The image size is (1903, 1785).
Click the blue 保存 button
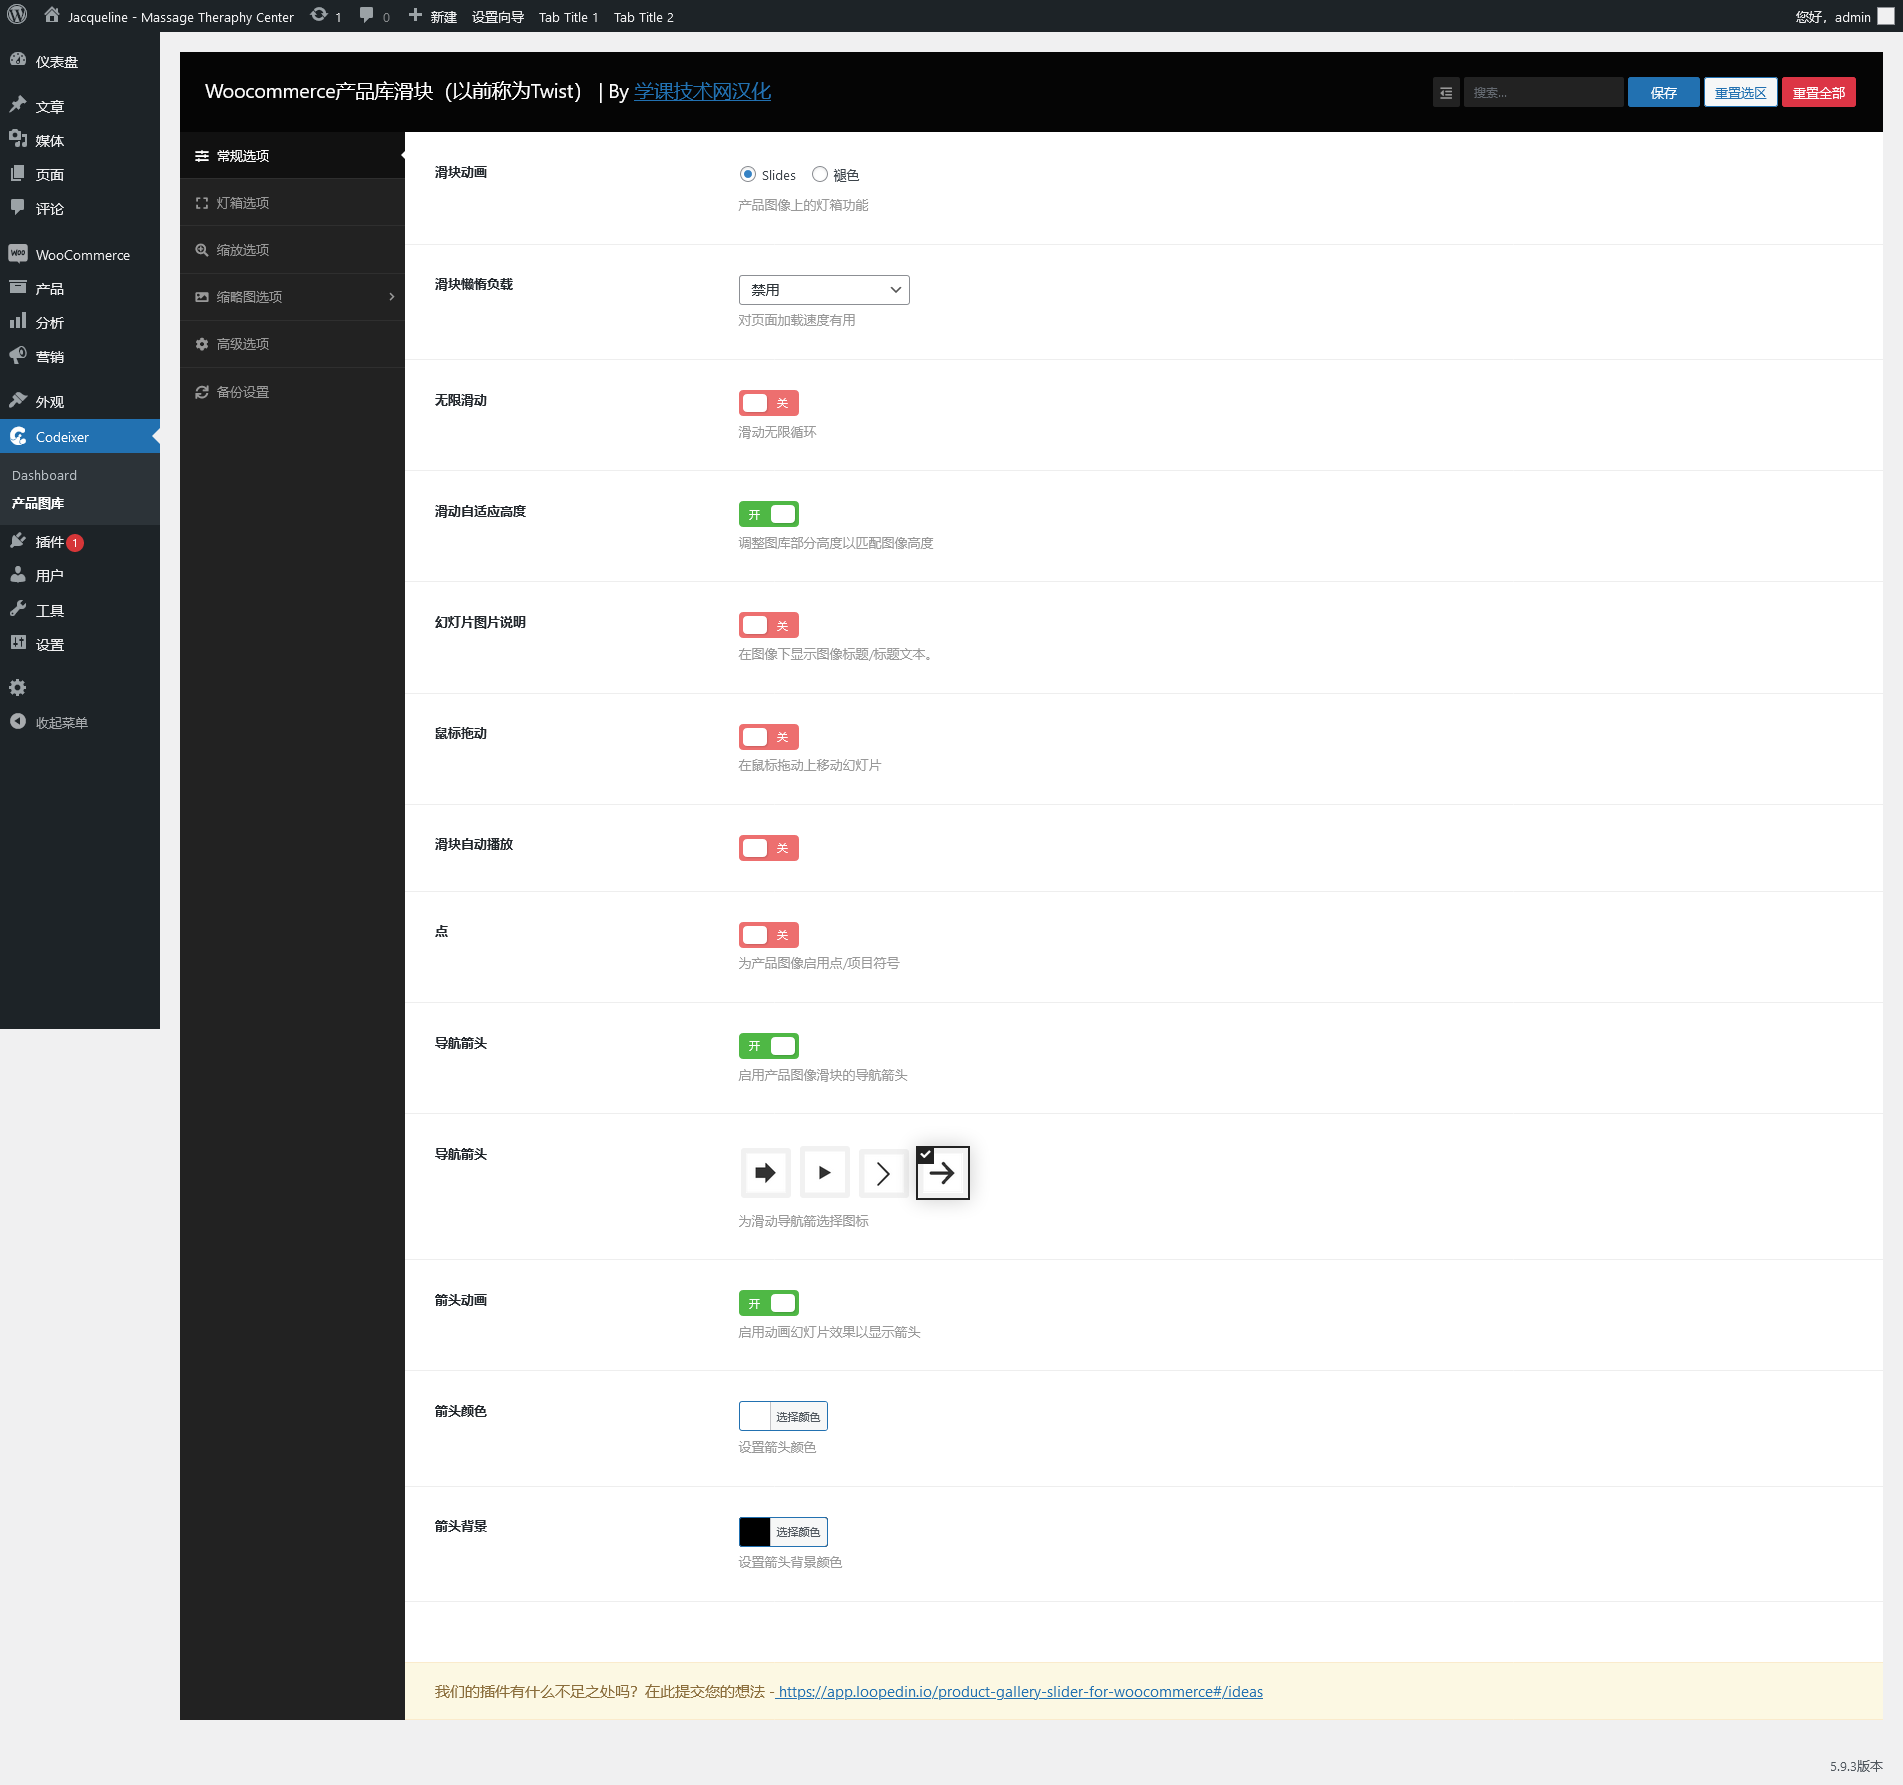click(x=1663, y=93)
